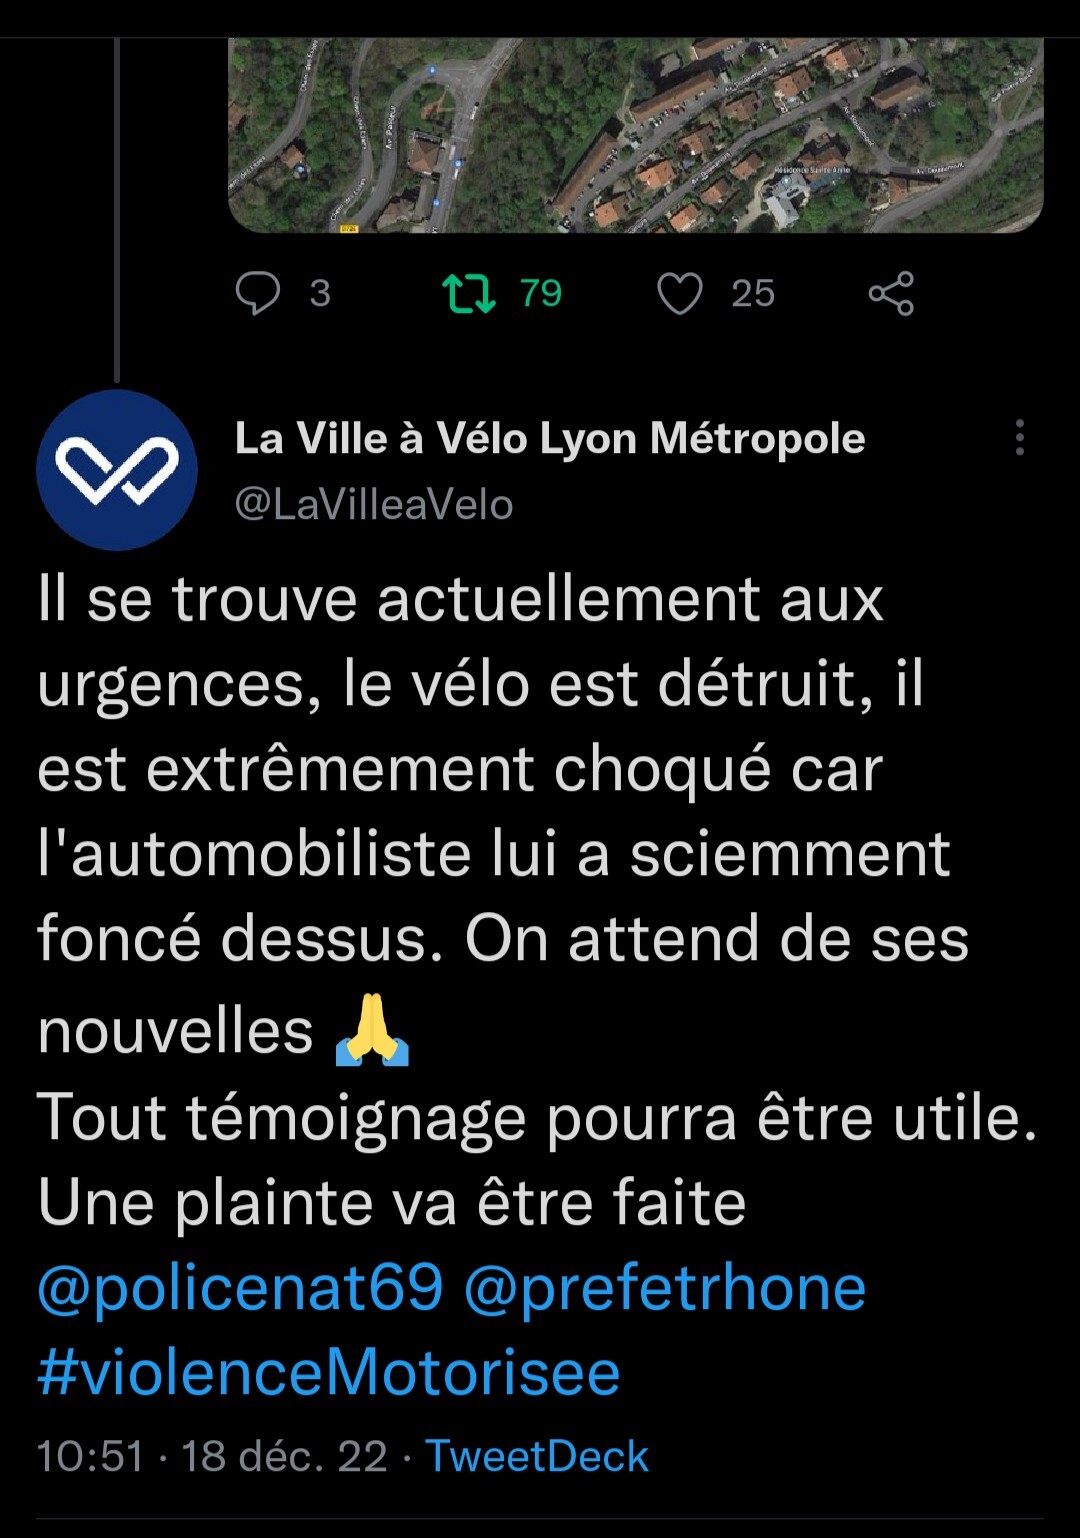Open the satellite map image
Screen dimensions: 1080x1538
(636, 135)
